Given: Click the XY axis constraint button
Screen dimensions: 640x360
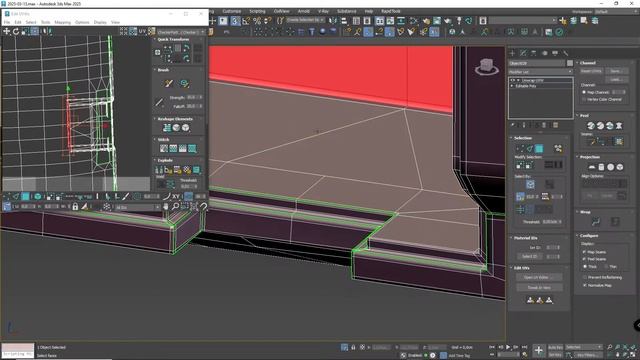Looking at the screenshot, I should click(x=176, y=197).
